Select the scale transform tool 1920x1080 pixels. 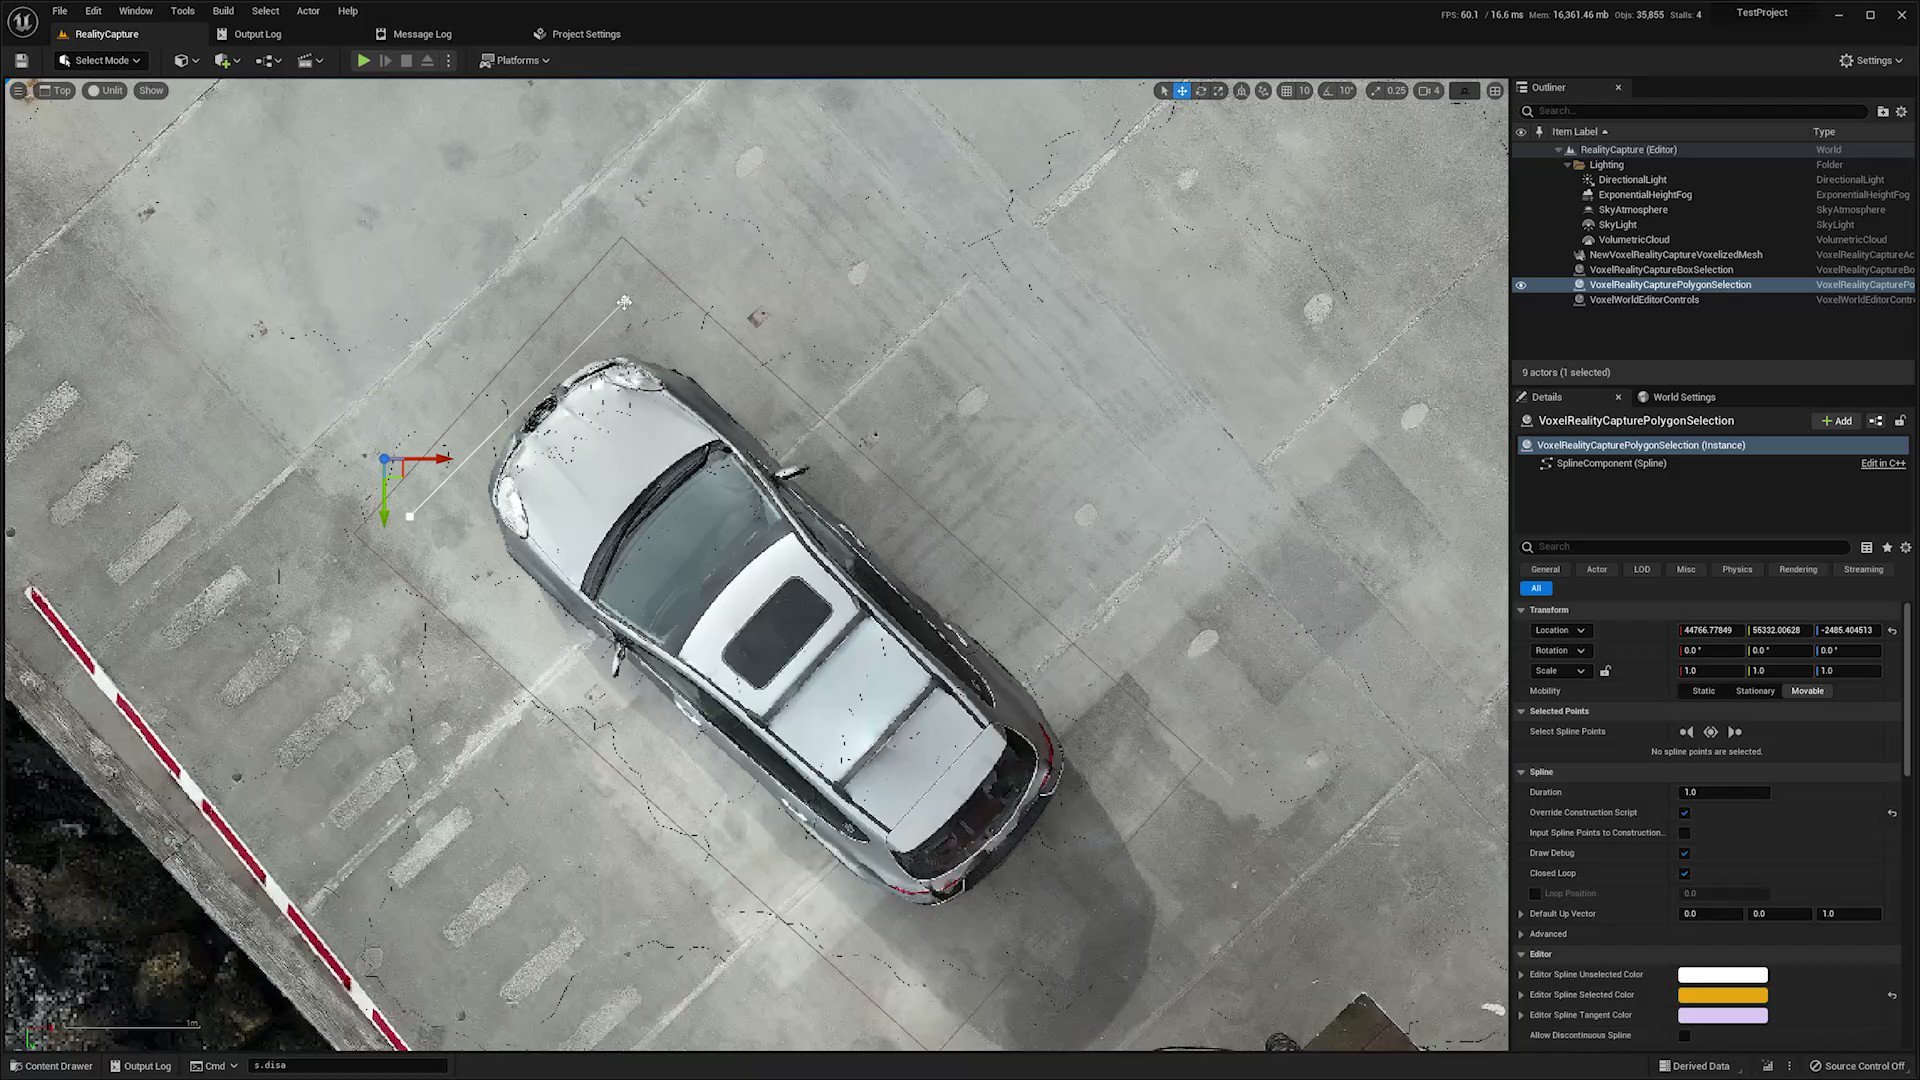pyautogui.click(x=1218, y=91)
